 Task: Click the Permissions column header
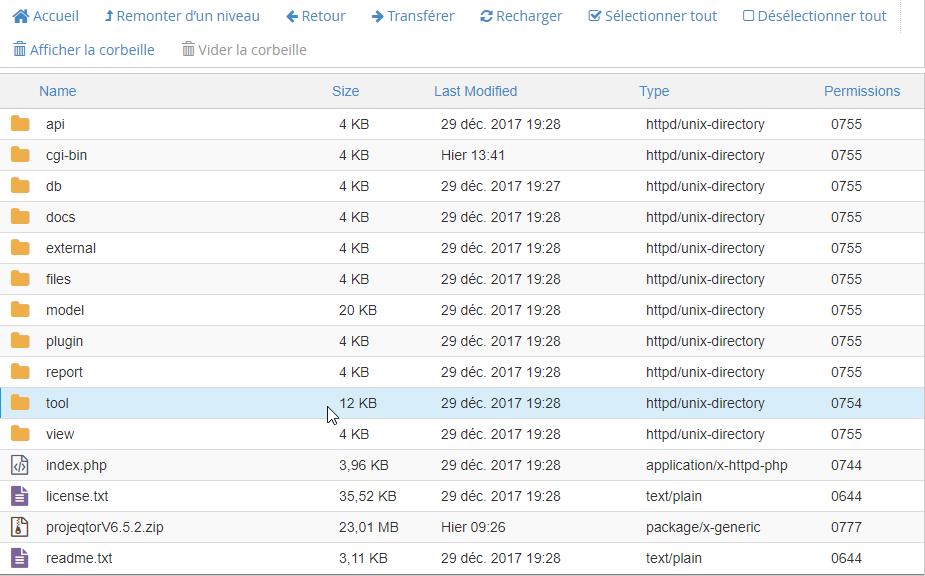pos(861,91)
